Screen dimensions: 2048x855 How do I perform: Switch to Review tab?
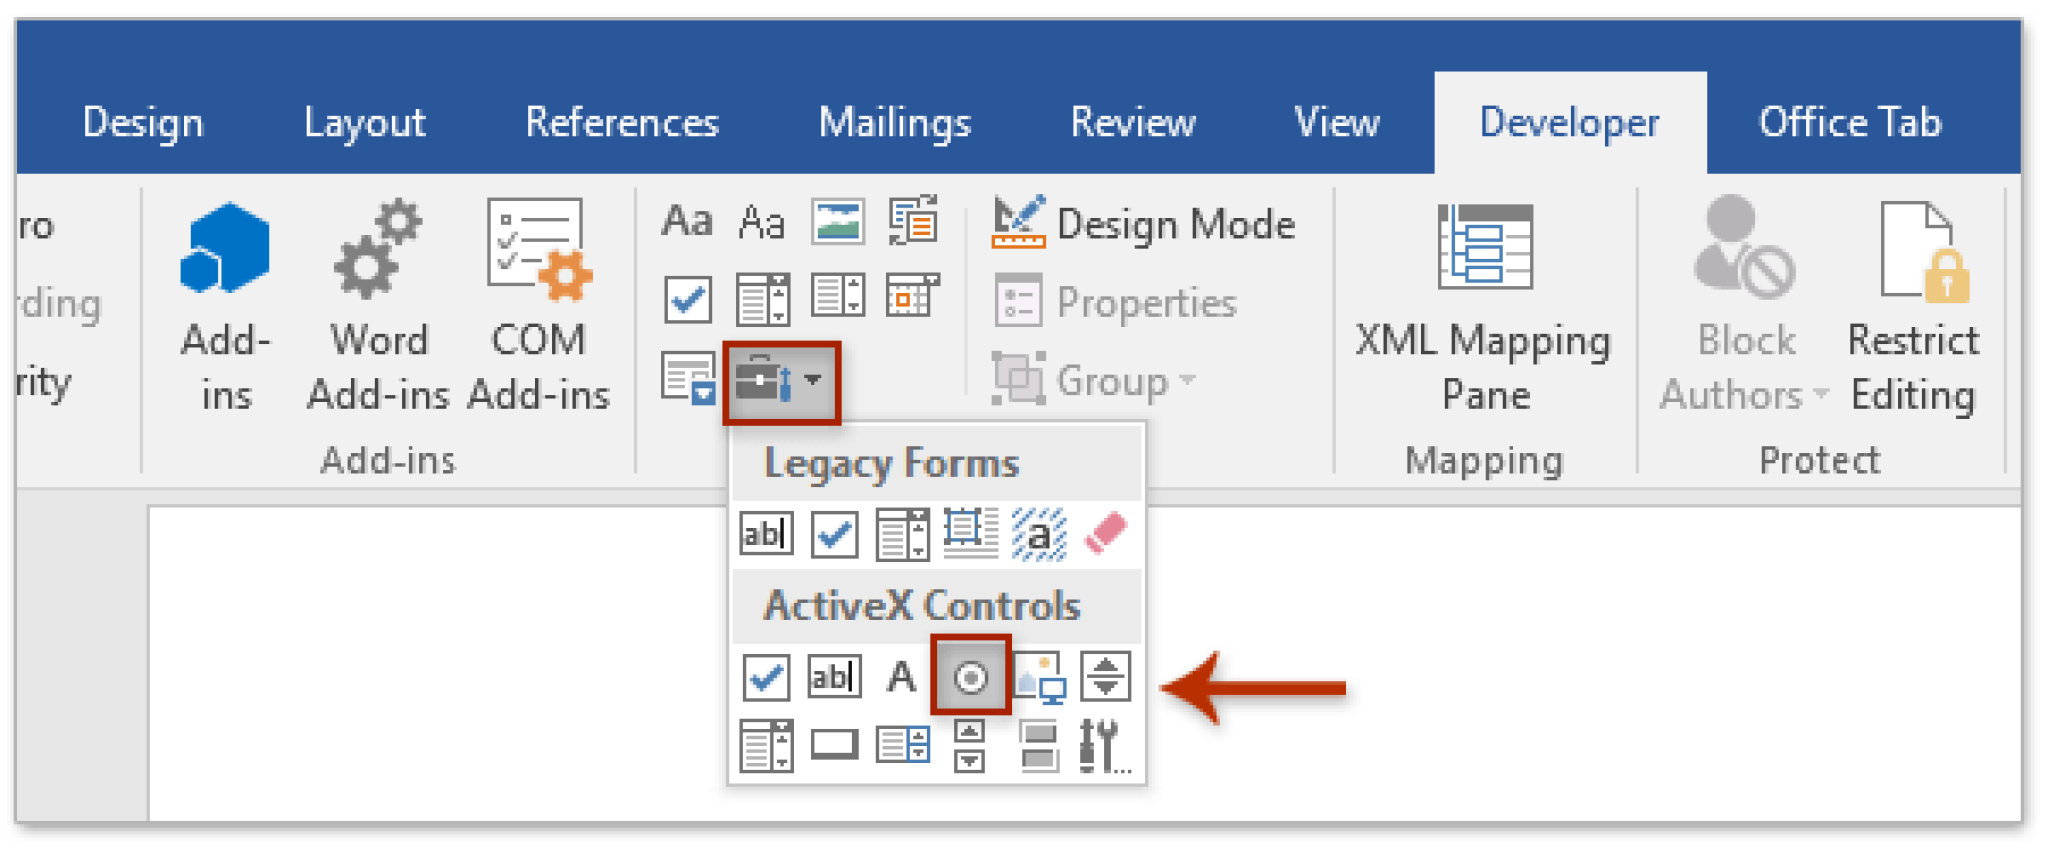(x=1133, y=123)
